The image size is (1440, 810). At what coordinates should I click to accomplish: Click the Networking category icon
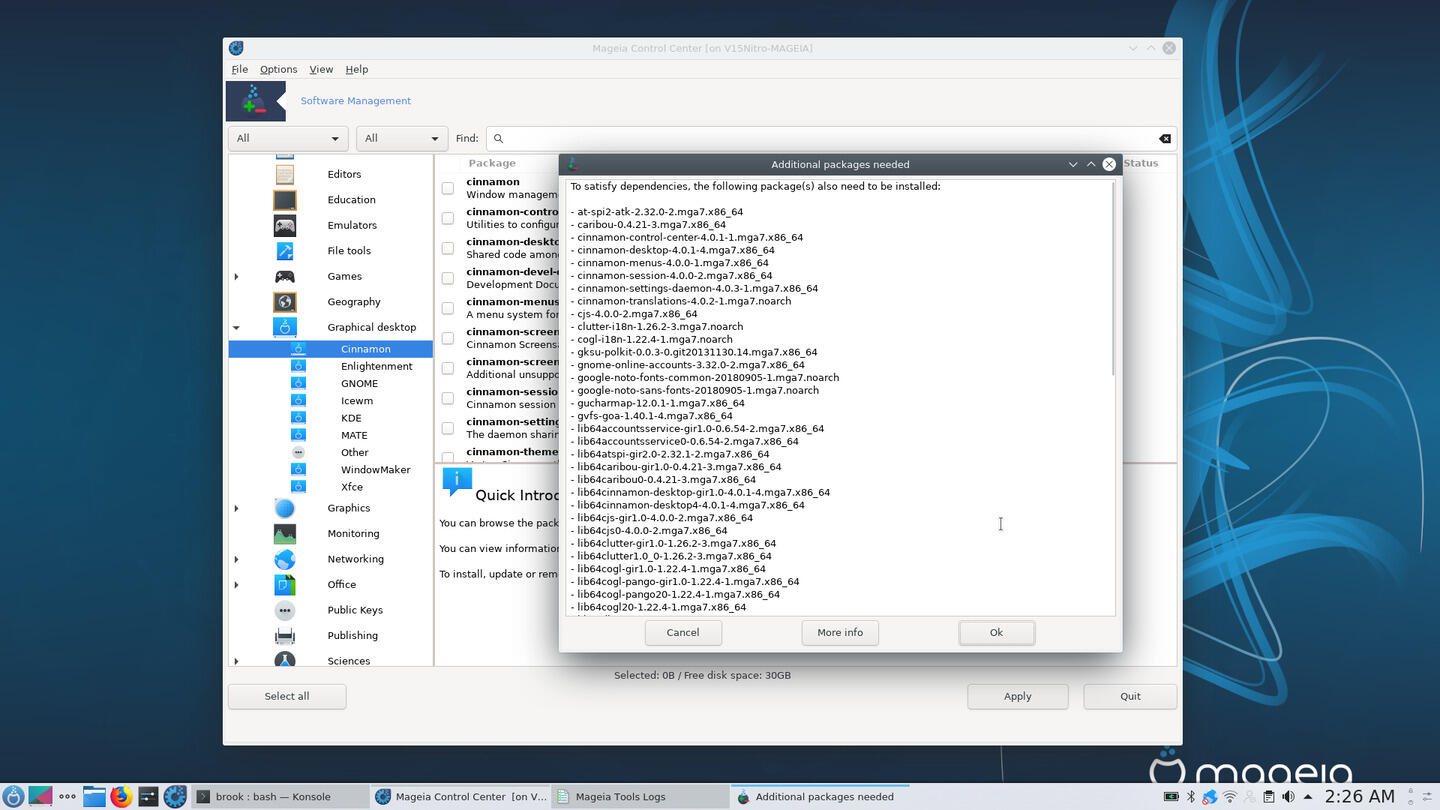coord(285,559)
